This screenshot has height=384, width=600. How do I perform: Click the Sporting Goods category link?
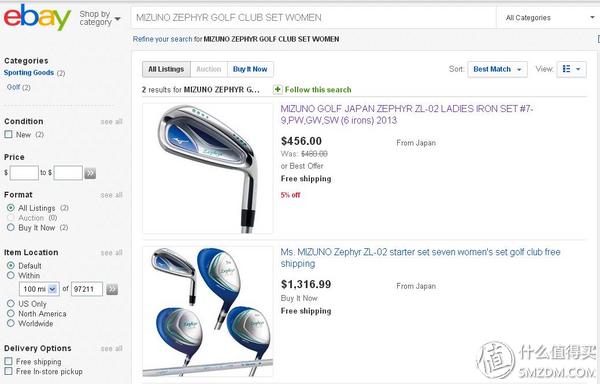tap(29, 73)
